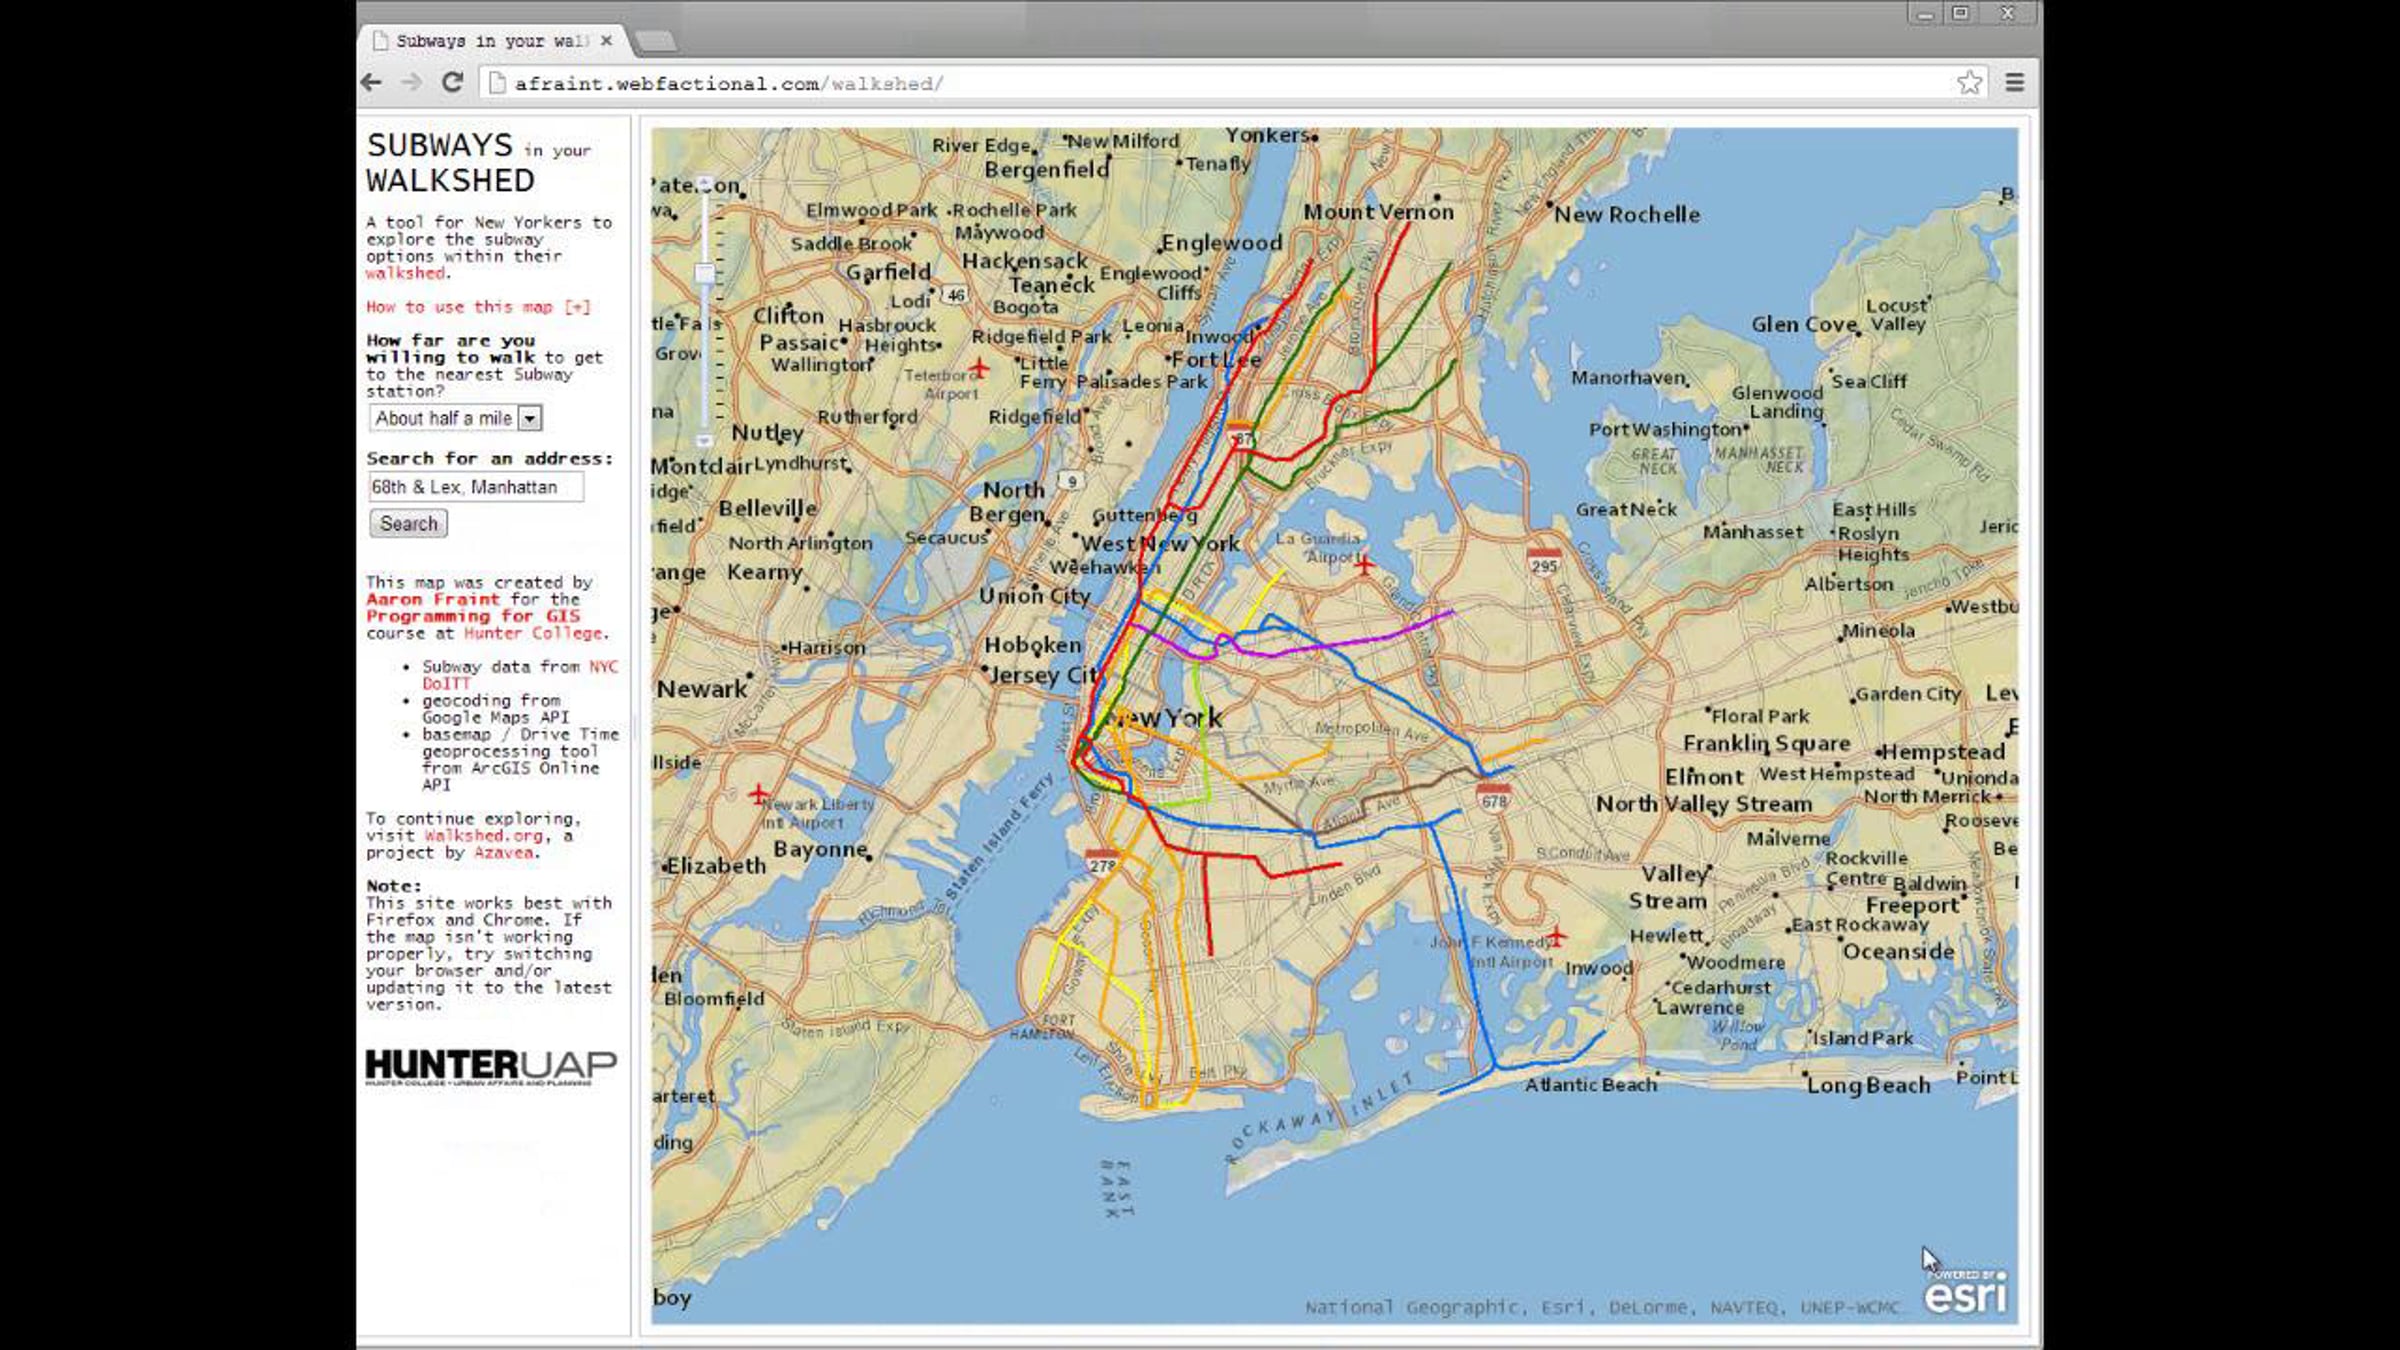
Task: Reload the walkshed page
Action: (x=453, y=83)
